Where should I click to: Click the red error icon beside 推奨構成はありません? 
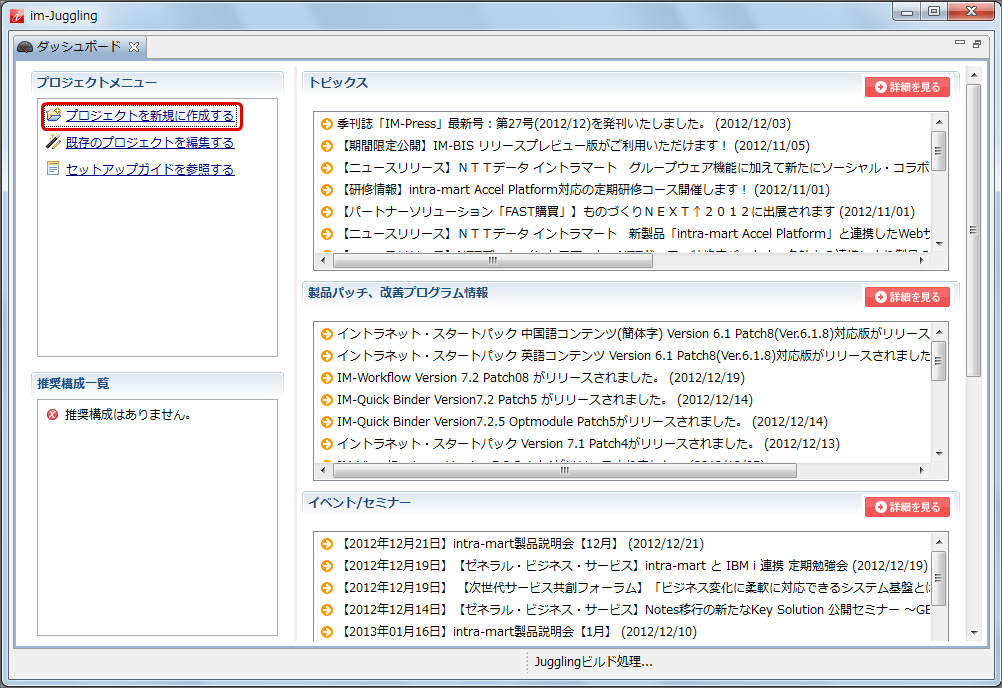[52, 415]
